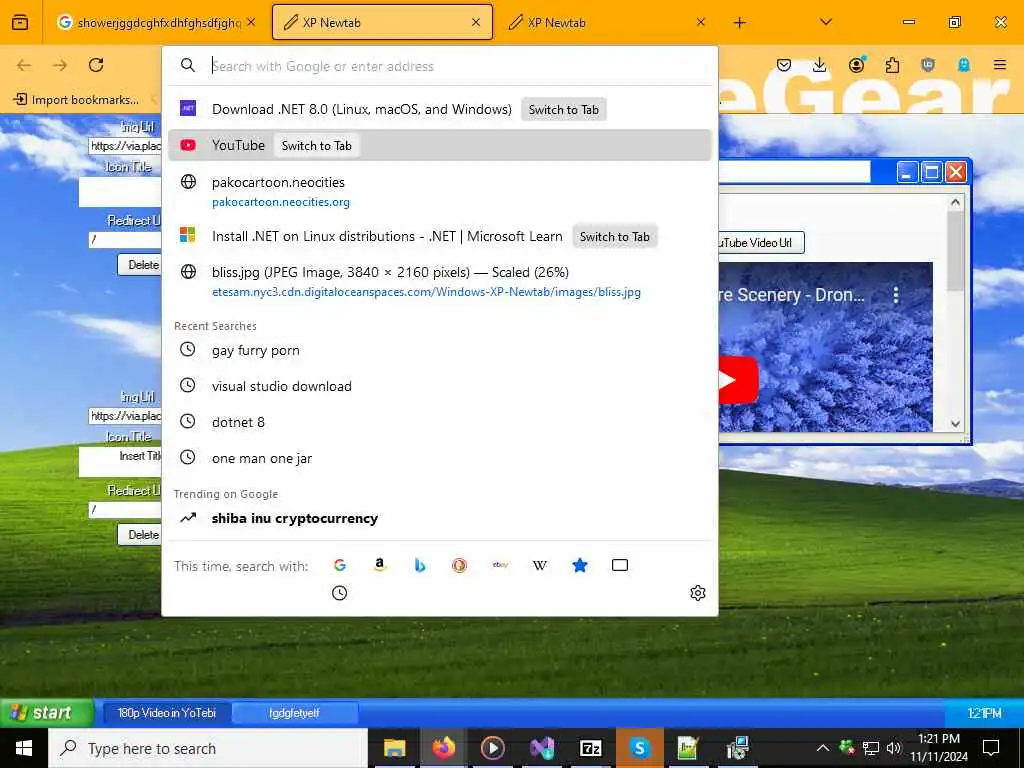Show hidden system tray icons
Screen dimensions: 1024x768
click(823, 748)
